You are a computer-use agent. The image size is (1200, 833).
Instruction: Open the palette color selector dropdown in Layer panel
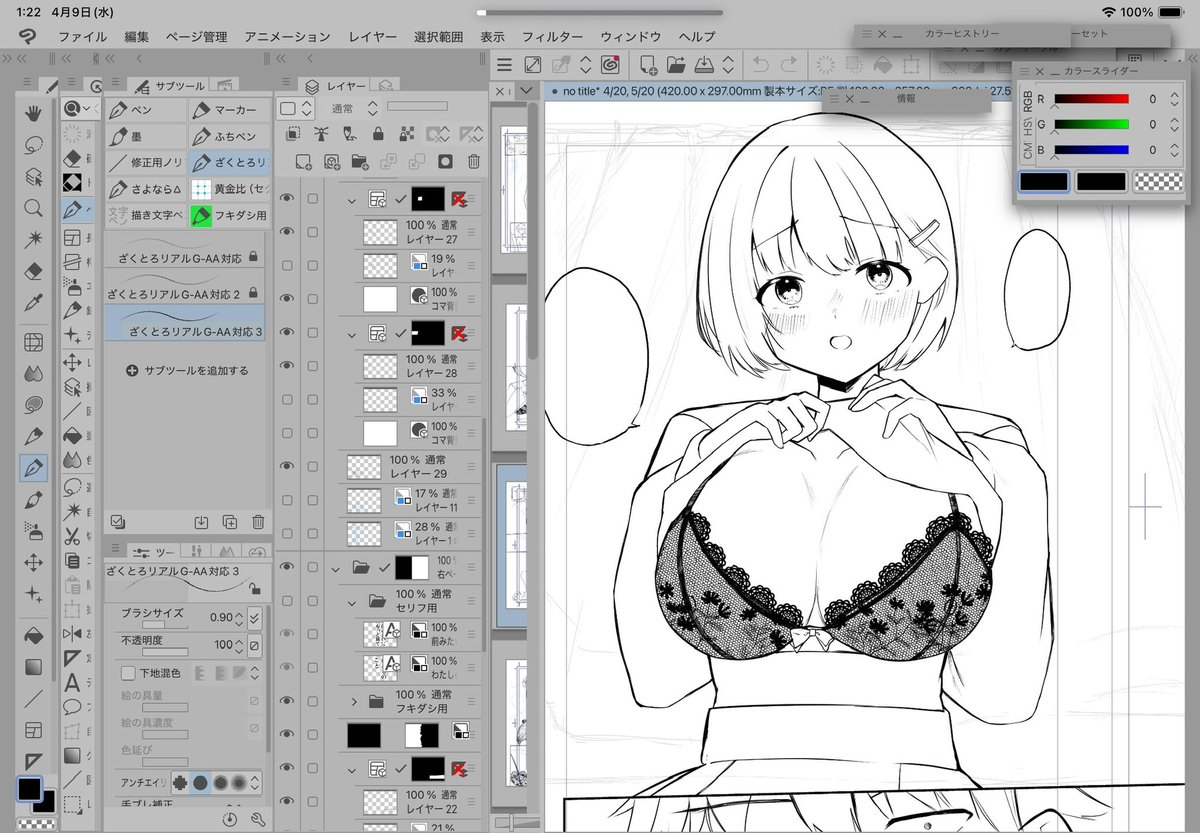click(x=297, y=108)
